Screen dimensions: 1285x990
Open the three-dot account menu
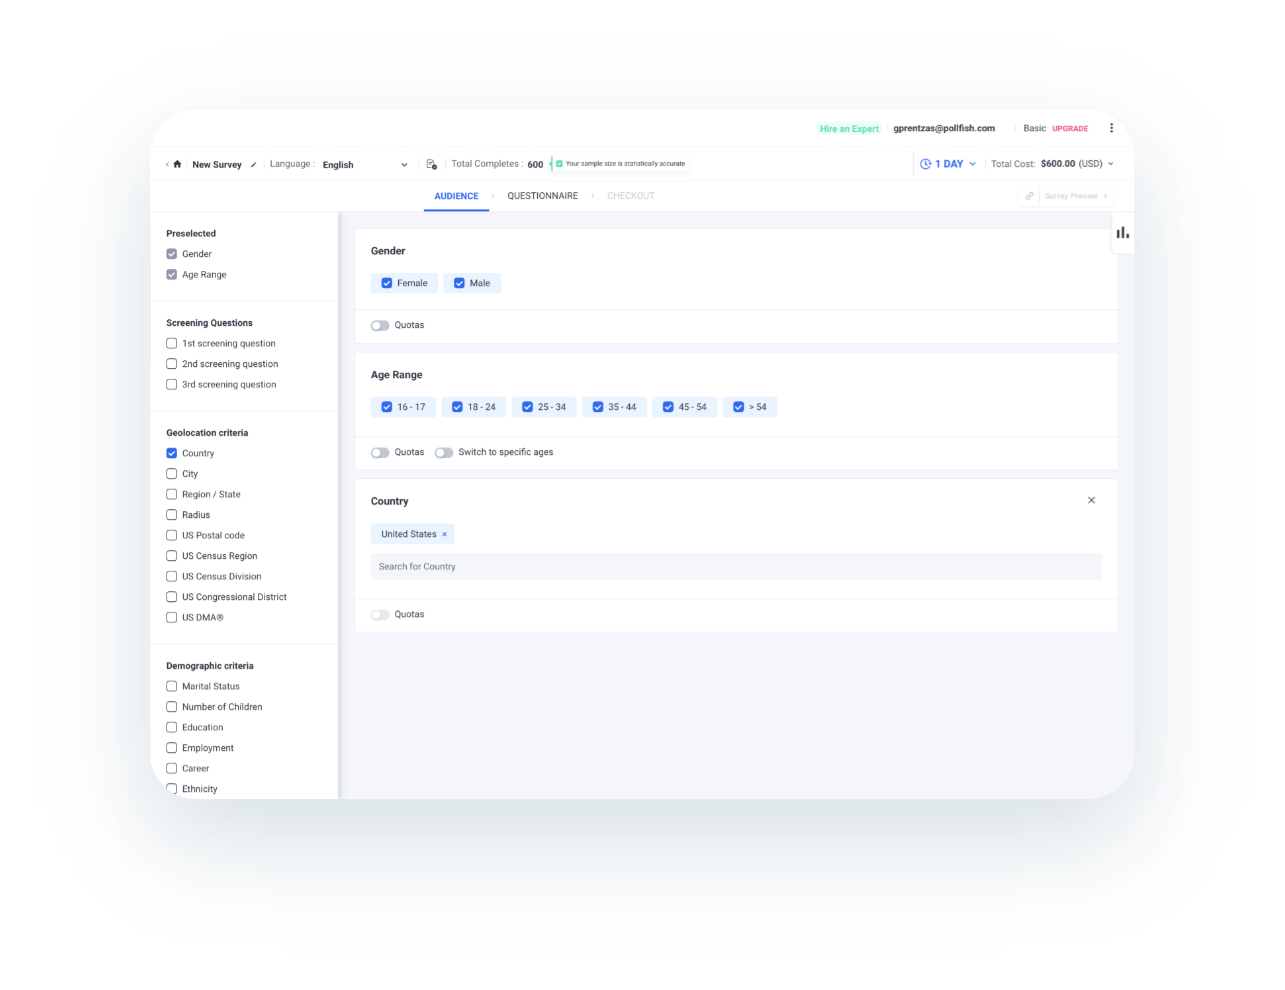[x=1111, y=128]
